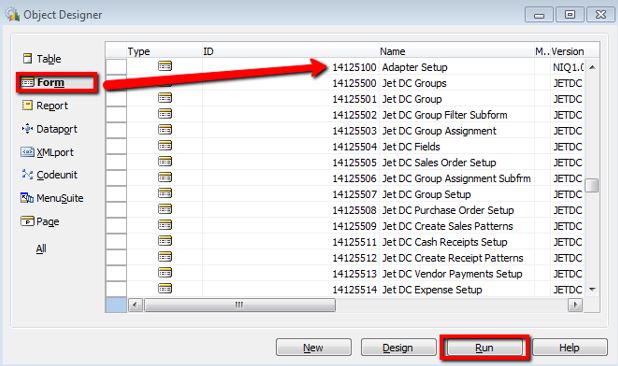This screenshot has width=618, height=366.
Task: Click the horizontal scrollbar right arrow
Action: pyautogui.click(x=575, y=305)
